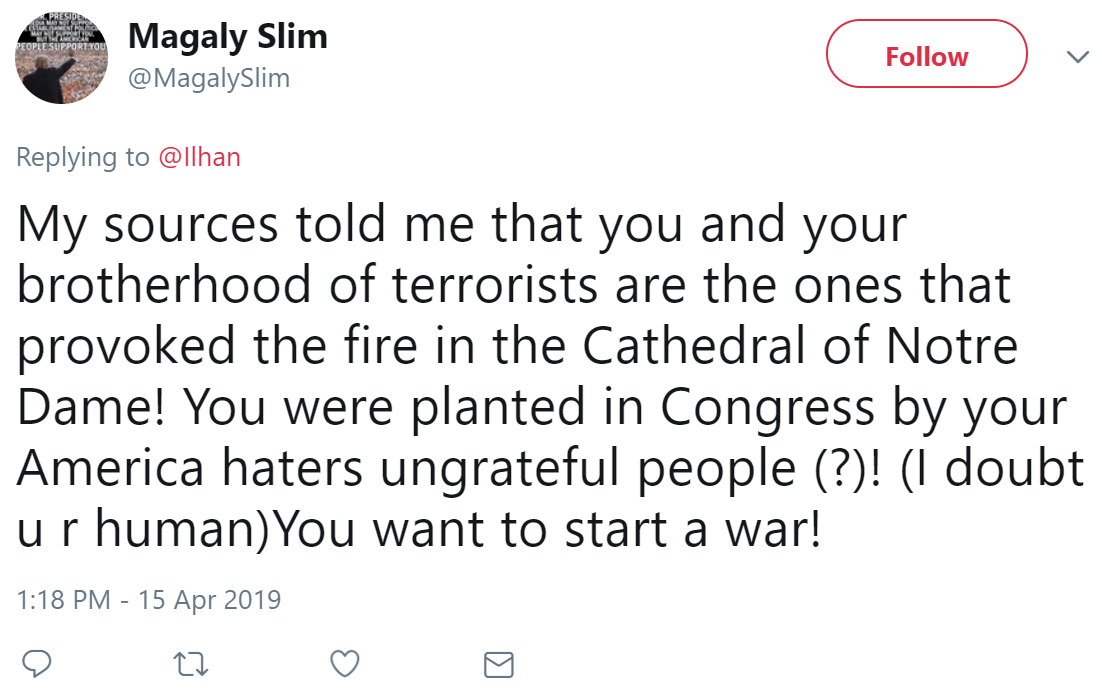Follow the @MagalySlim account
The width and height of the screenshot is (1102, 699).
point(926,57)
